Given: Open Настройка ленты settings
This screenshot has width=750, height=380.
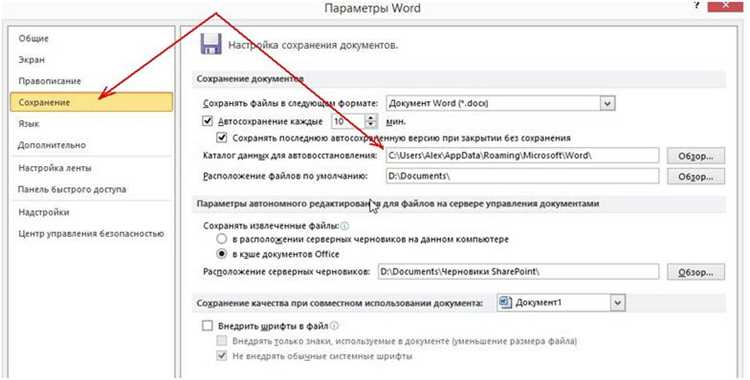Looking at the screenshot, I should point(55,168).
